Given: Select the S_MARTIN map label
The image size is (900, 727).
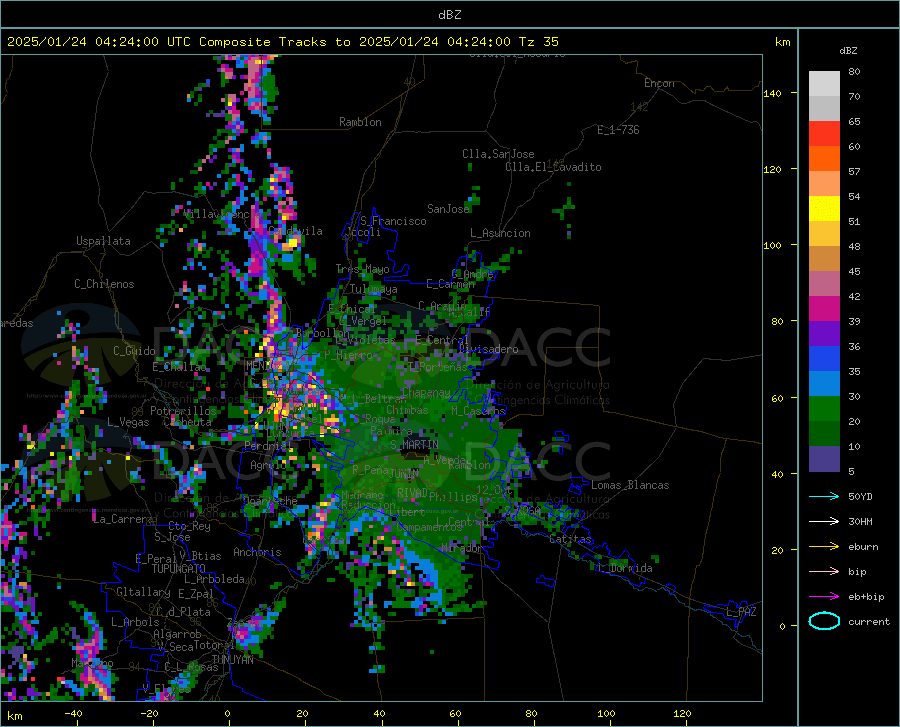Looking at the screenshot, I should (414, 445).
